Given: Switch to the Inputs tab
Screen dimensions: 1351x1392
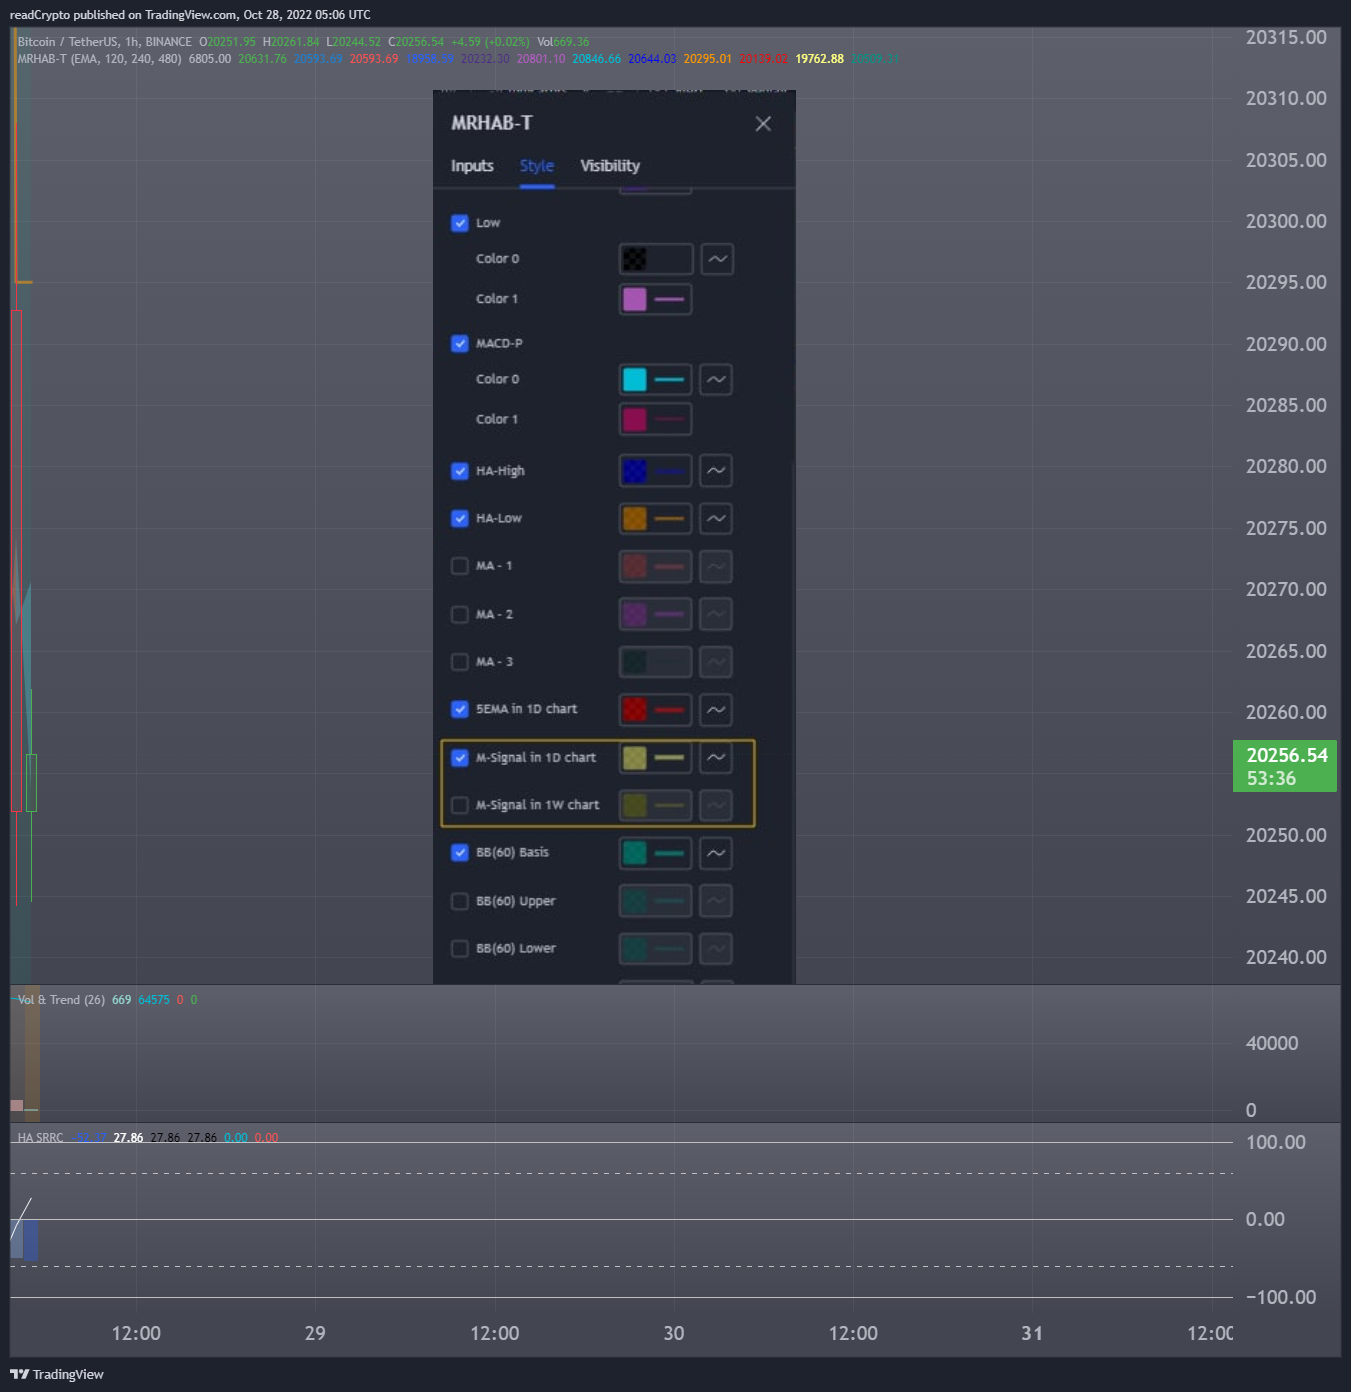Looking at the screenshot, I should (x=472, y=166).
